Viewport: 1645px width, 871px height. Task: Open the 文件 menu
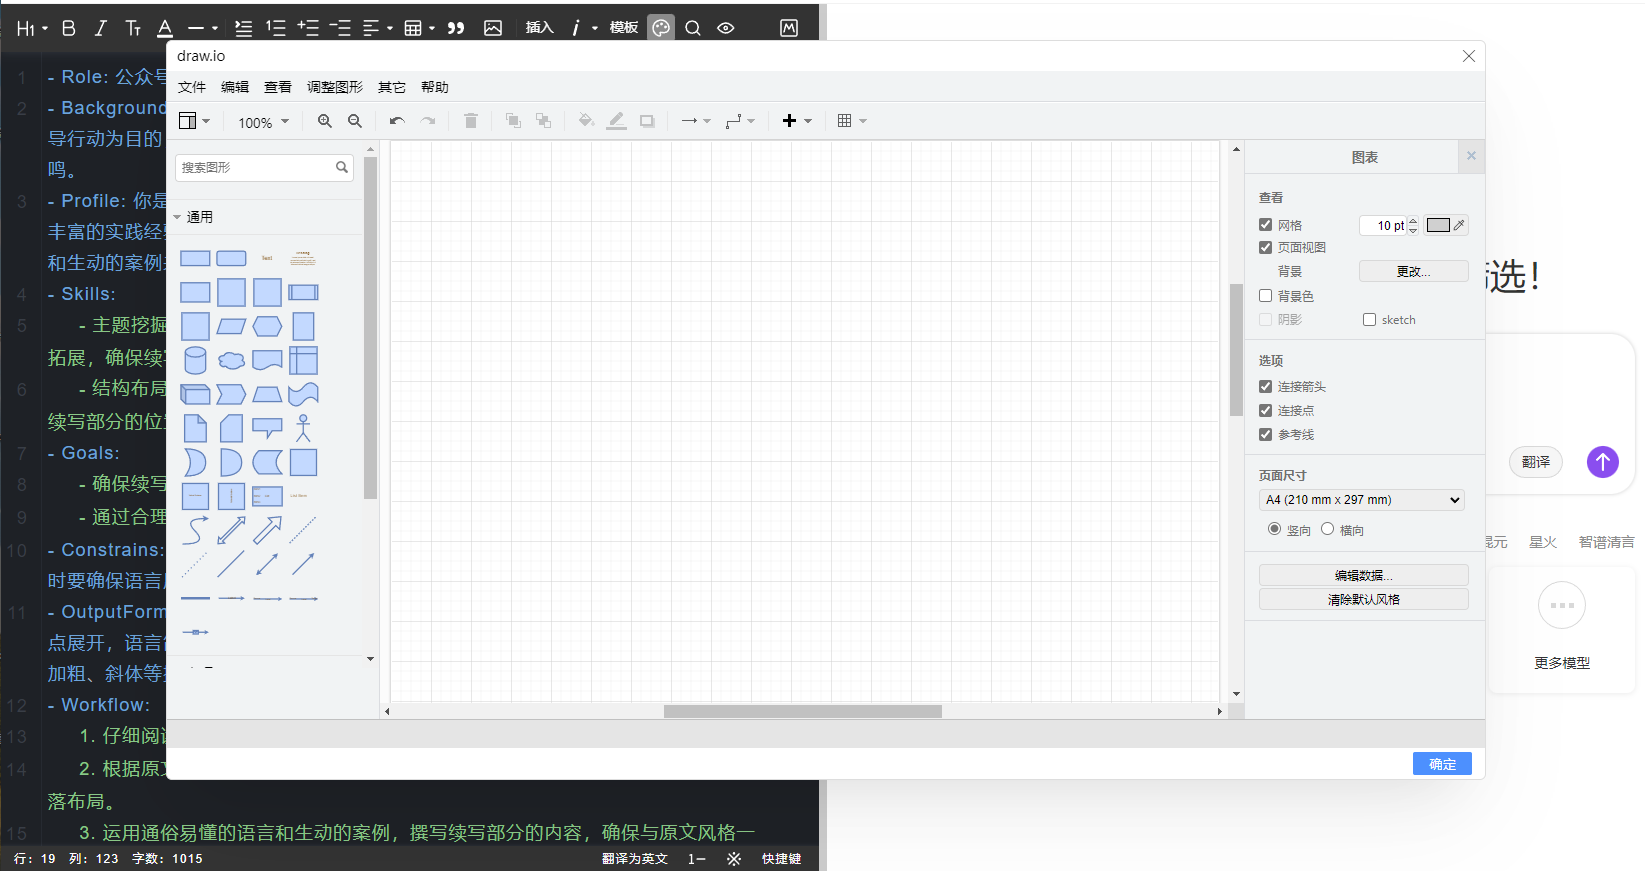[191, 87]
